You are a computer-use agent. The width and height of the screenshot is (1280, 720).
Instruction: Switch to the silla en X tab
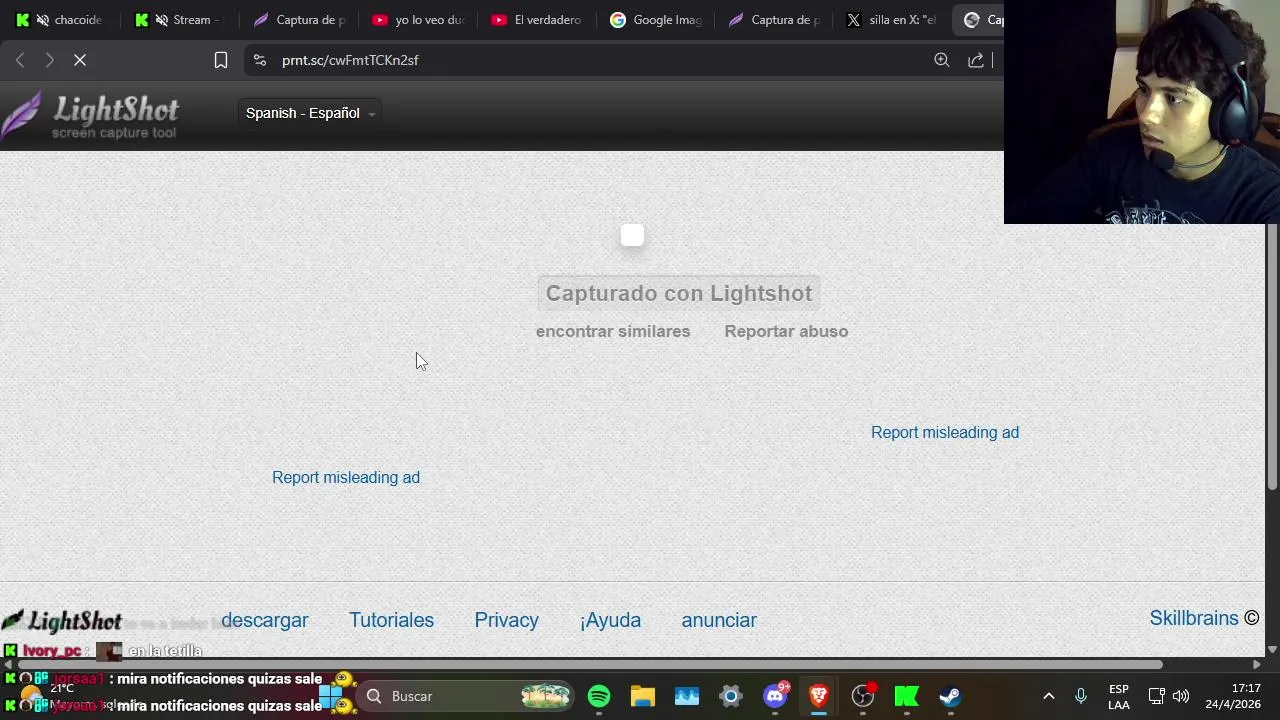click(892, 20)
